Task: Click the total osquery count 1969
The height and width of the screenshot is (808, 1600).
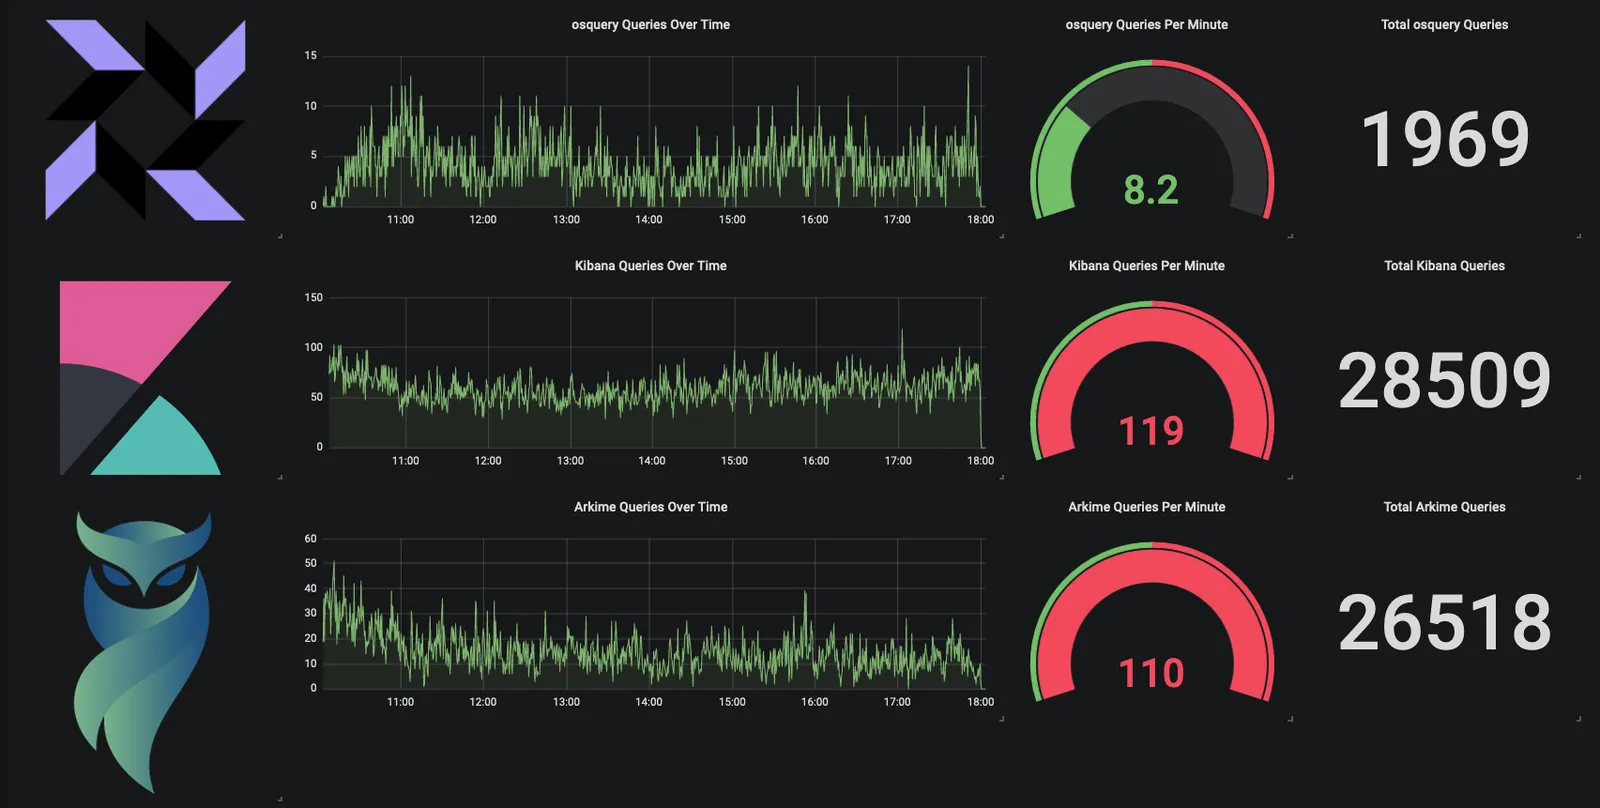Action: tap(1445, 139)
